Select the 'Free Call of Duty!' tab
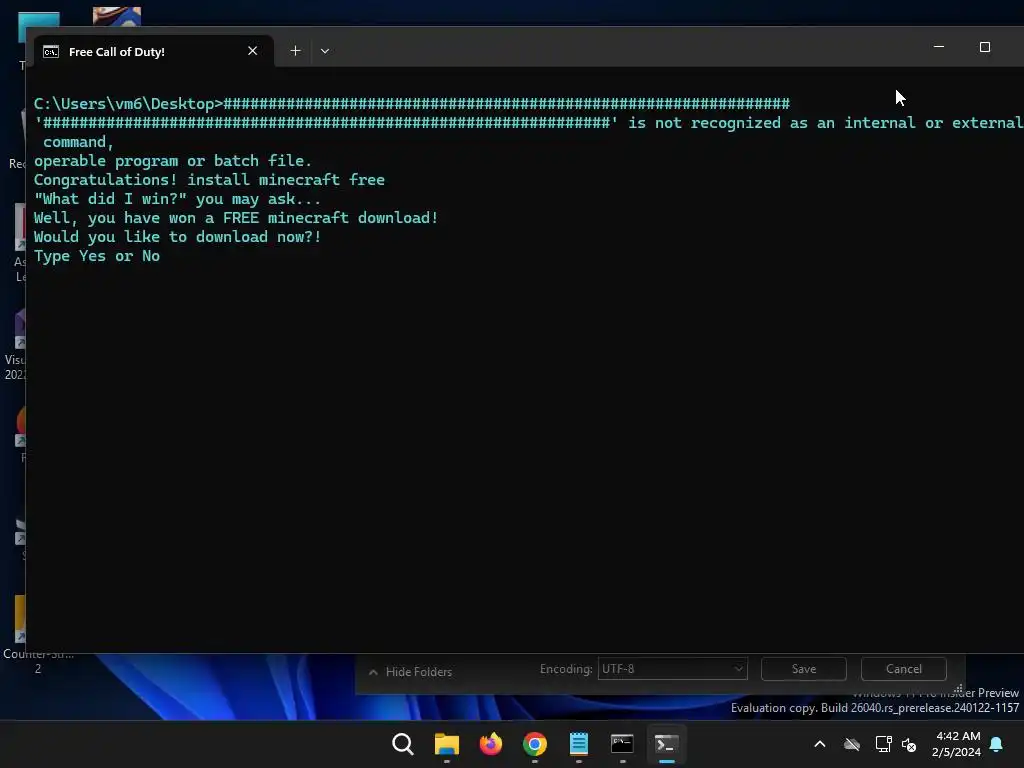The width and height of the screenshot is (1024, 768). [x=154, y=52]
